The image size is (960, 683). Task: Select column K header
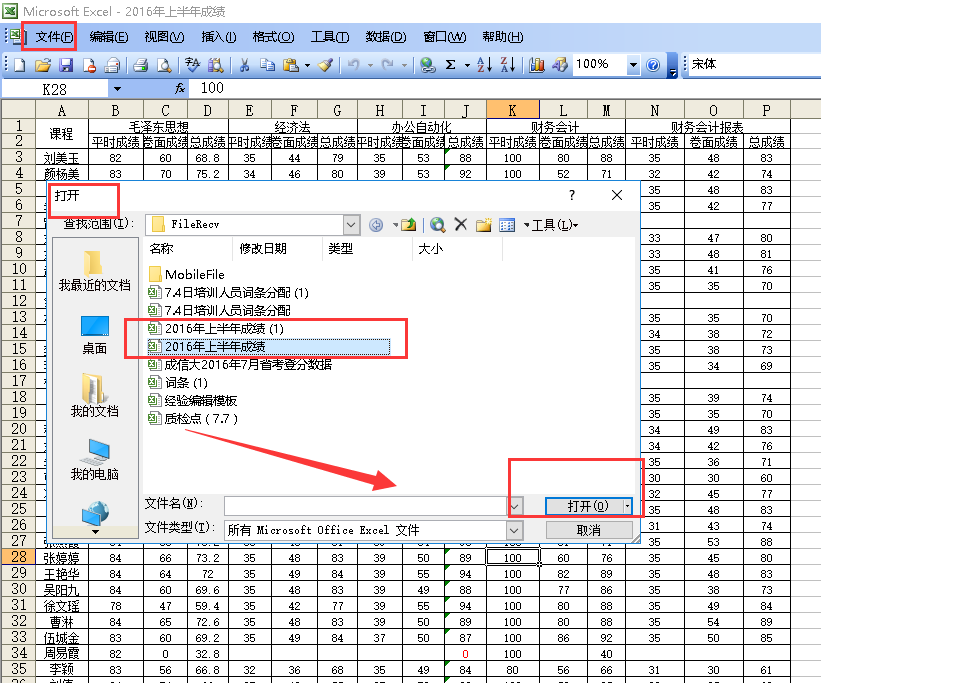coord(512,110)
